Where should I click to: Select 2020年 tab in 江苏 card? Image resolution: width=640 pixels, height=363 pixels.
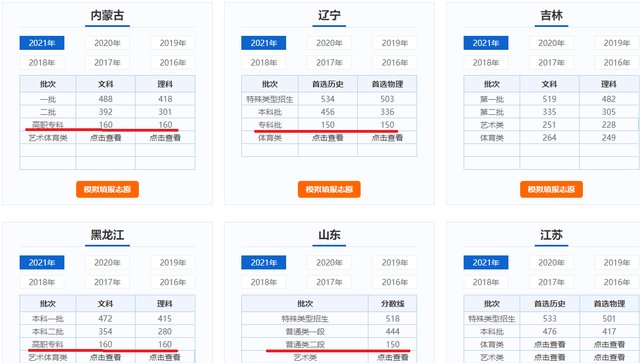[x=551, y=263]
